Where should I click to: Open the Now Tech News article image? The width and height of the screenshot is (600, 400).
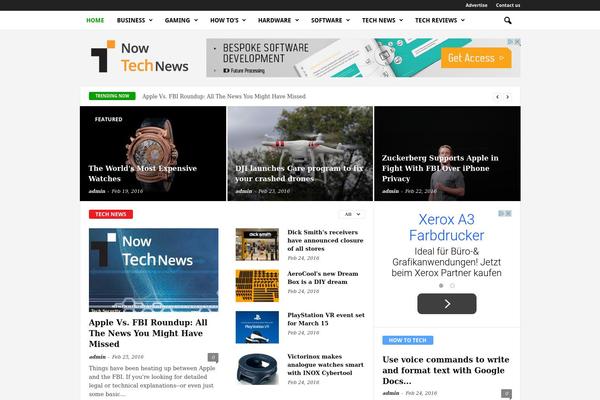coord(153,270)
